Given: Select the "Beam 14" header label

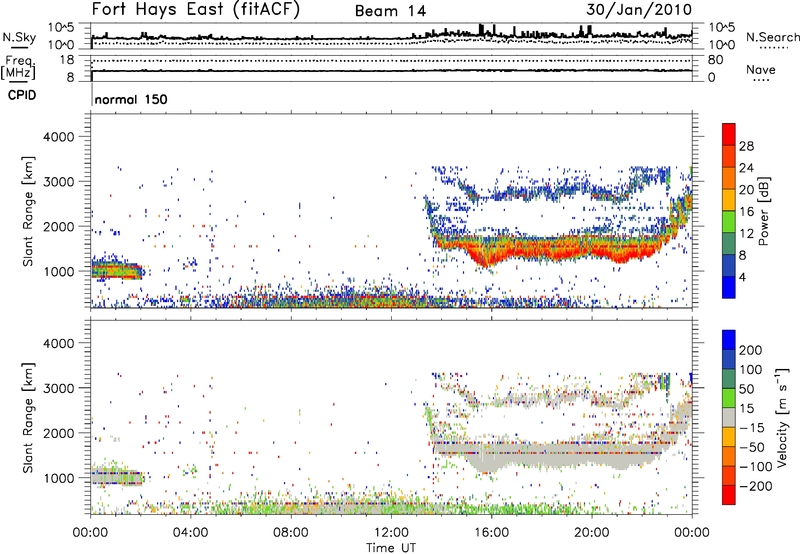Looking at the screenshot, I should pos(390,11).
